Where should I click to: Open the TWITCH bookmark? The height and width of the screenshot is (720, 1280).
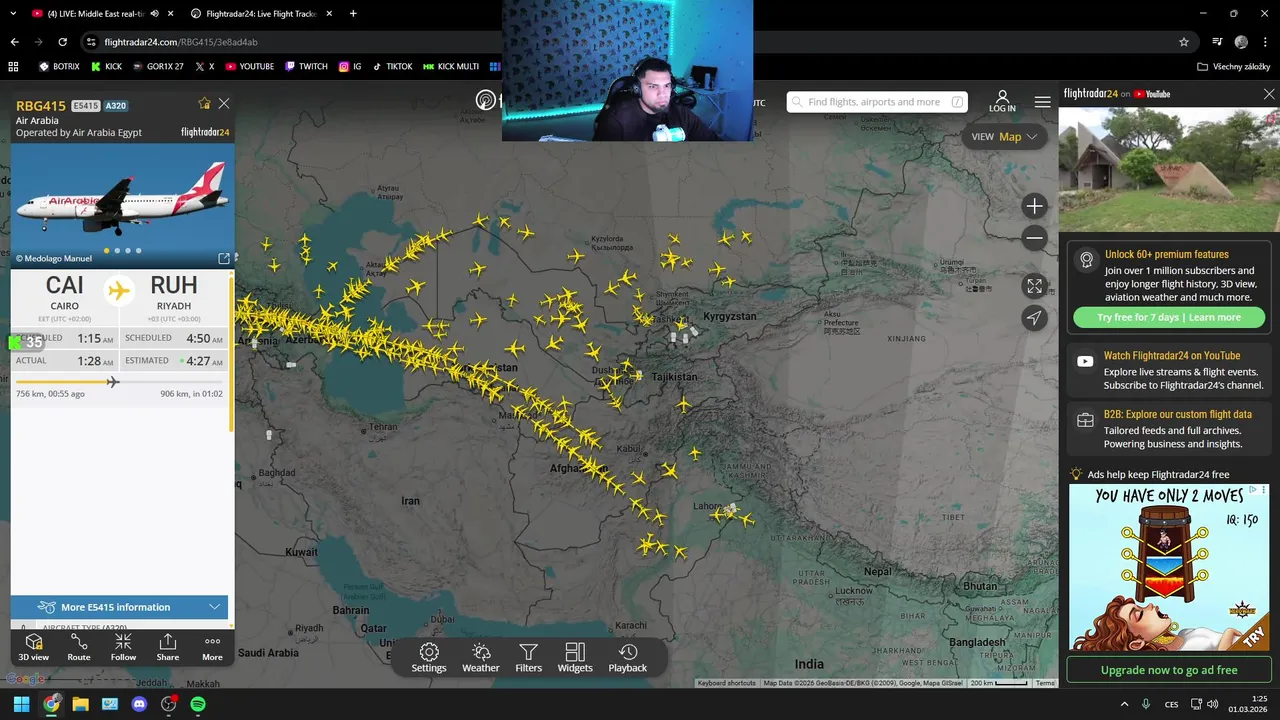306,67
